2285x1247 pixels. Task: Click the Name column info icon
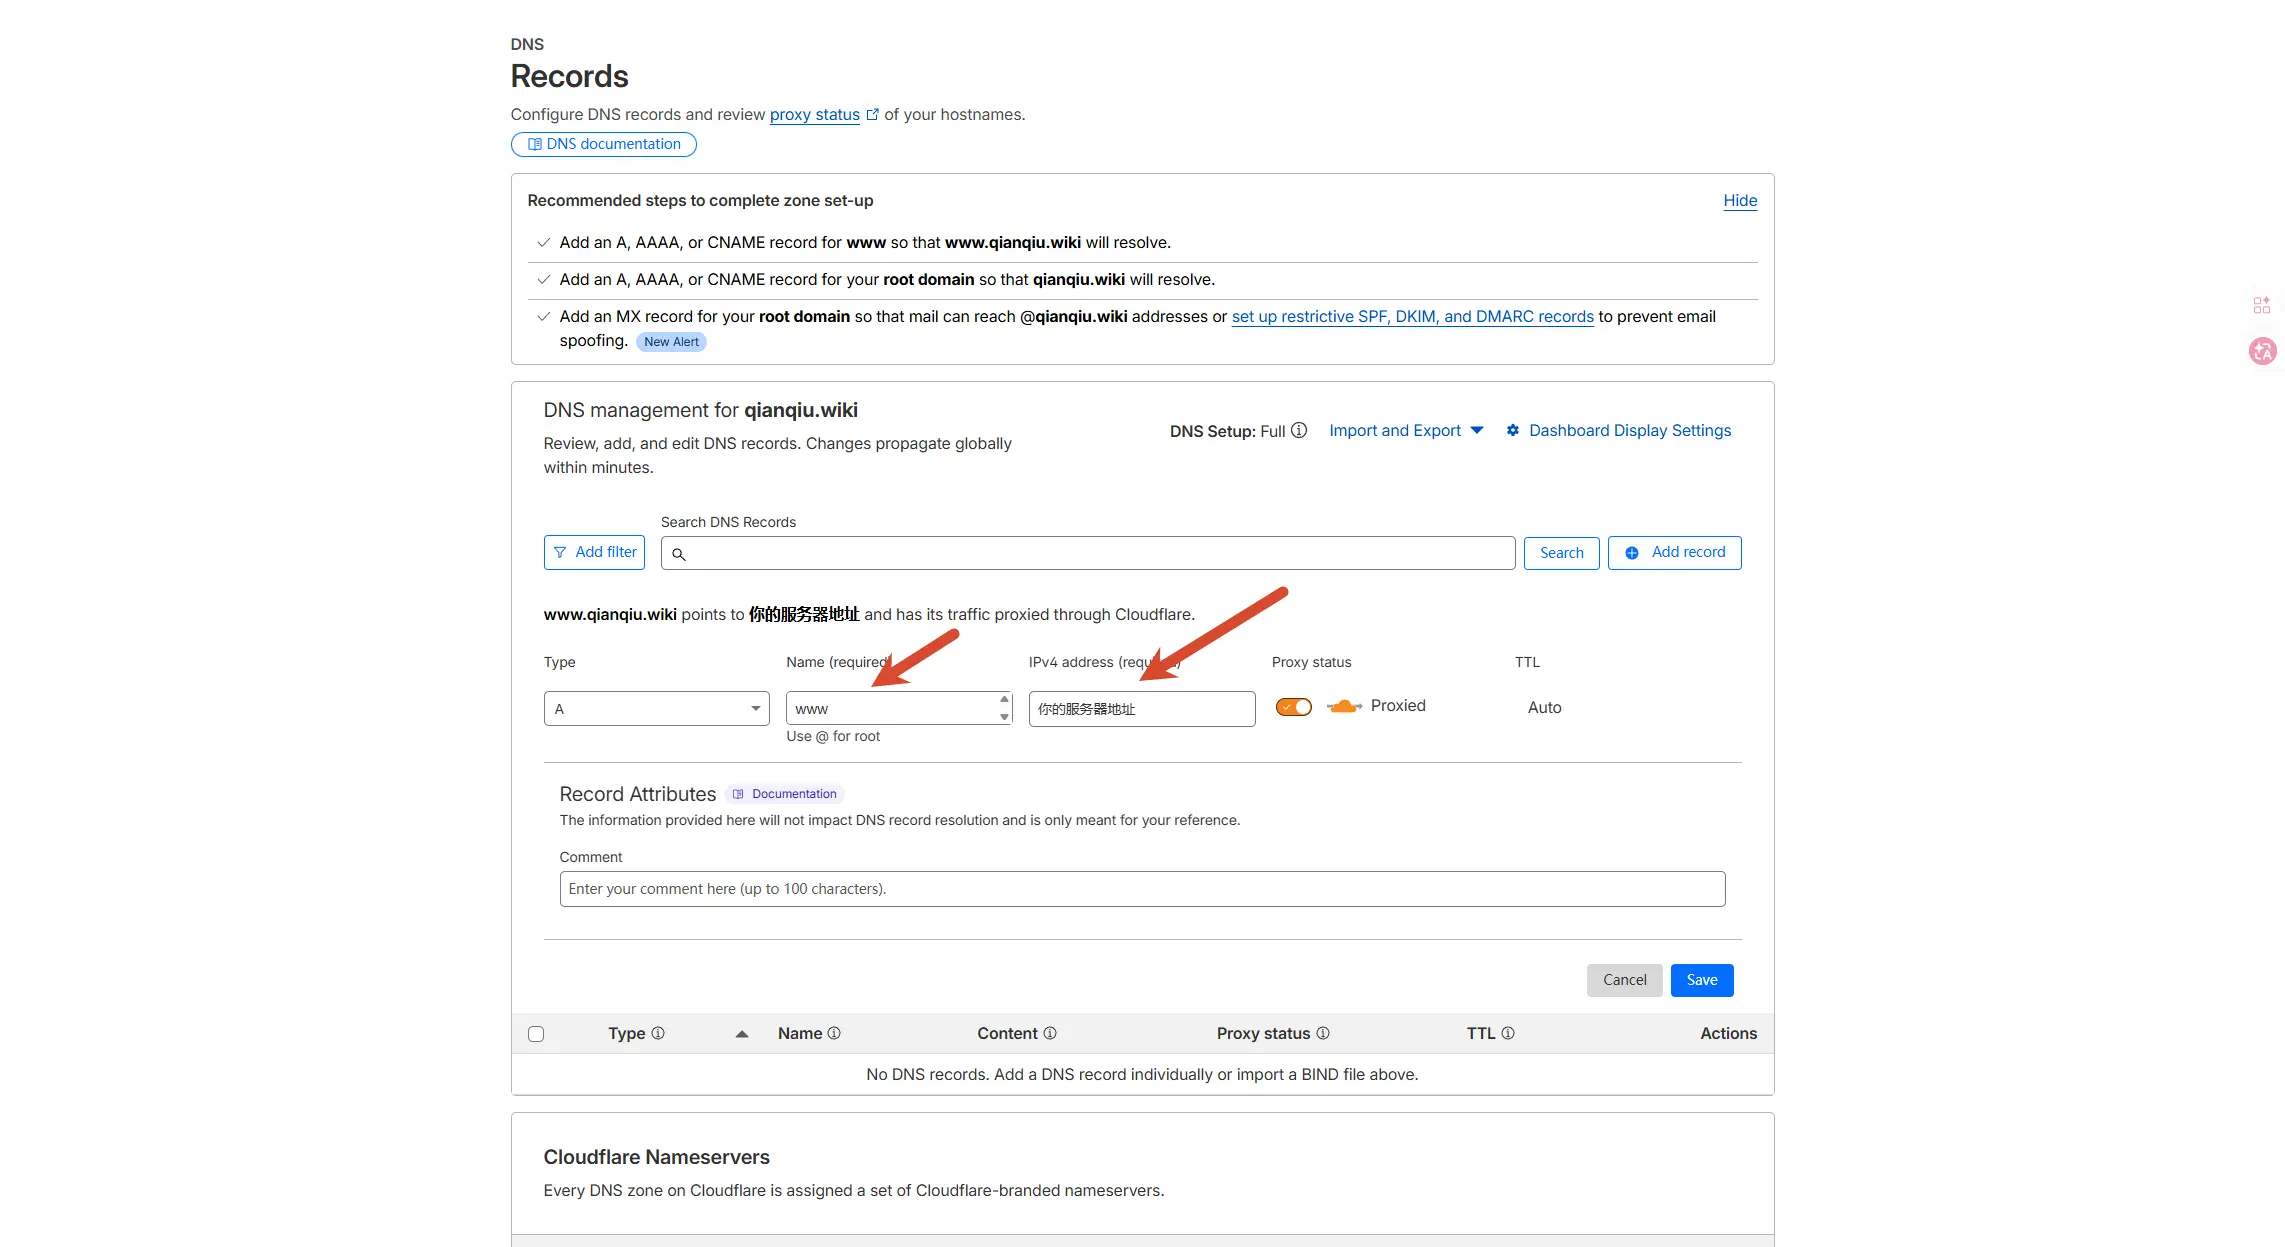click(x=834, y=1033)
